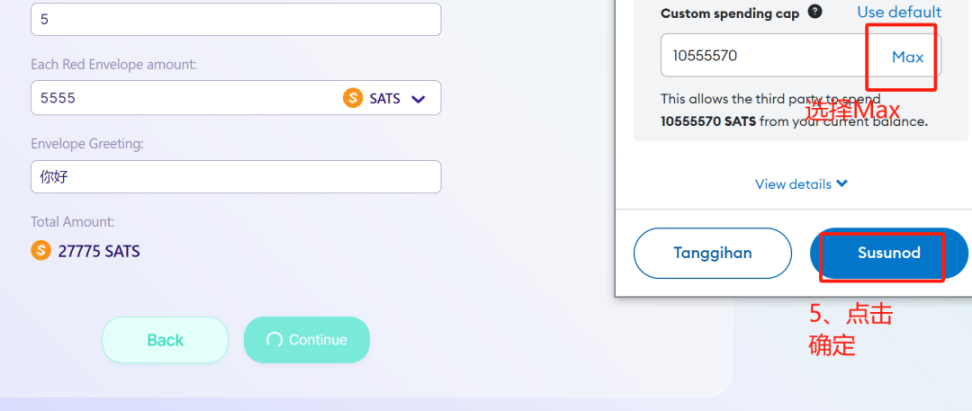Screen dimensions: 972x411
Task: Focus the top input field containing 5
Action: point(236,19)
